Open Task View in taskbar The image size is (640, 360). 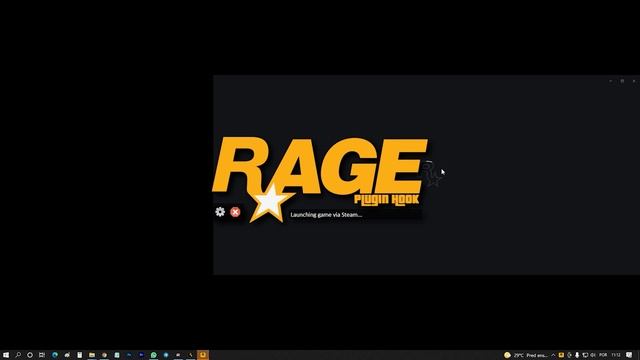pos(42,355)
